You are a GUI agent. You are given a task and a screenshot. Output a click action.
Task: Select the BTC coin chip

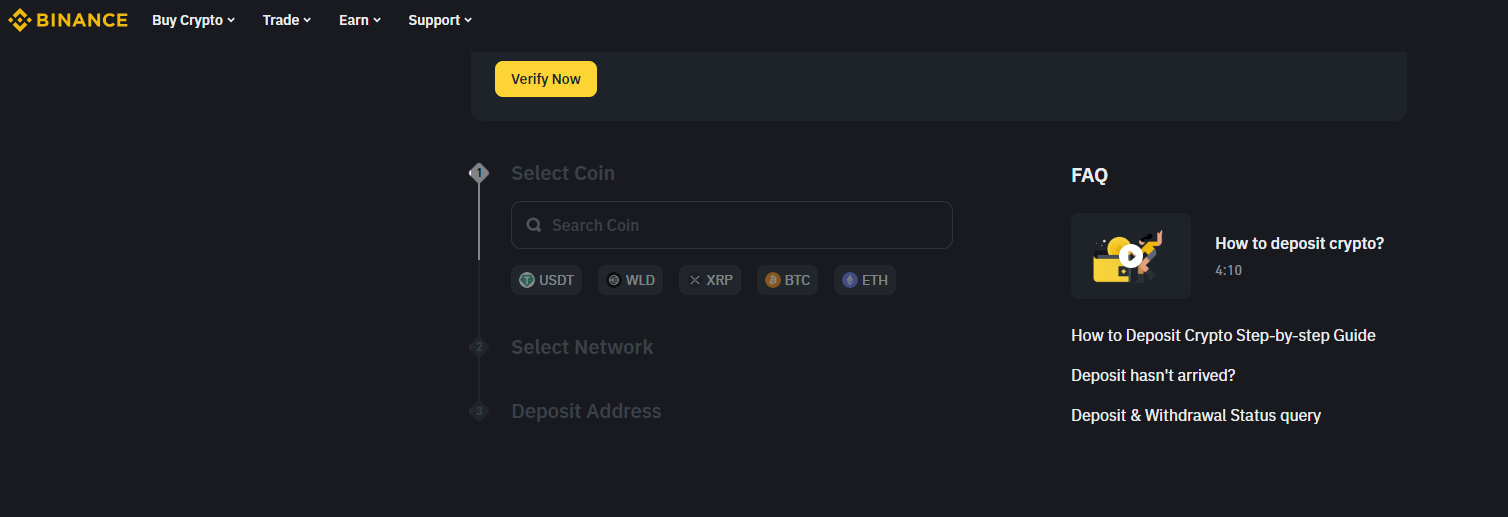pos(787,280)
